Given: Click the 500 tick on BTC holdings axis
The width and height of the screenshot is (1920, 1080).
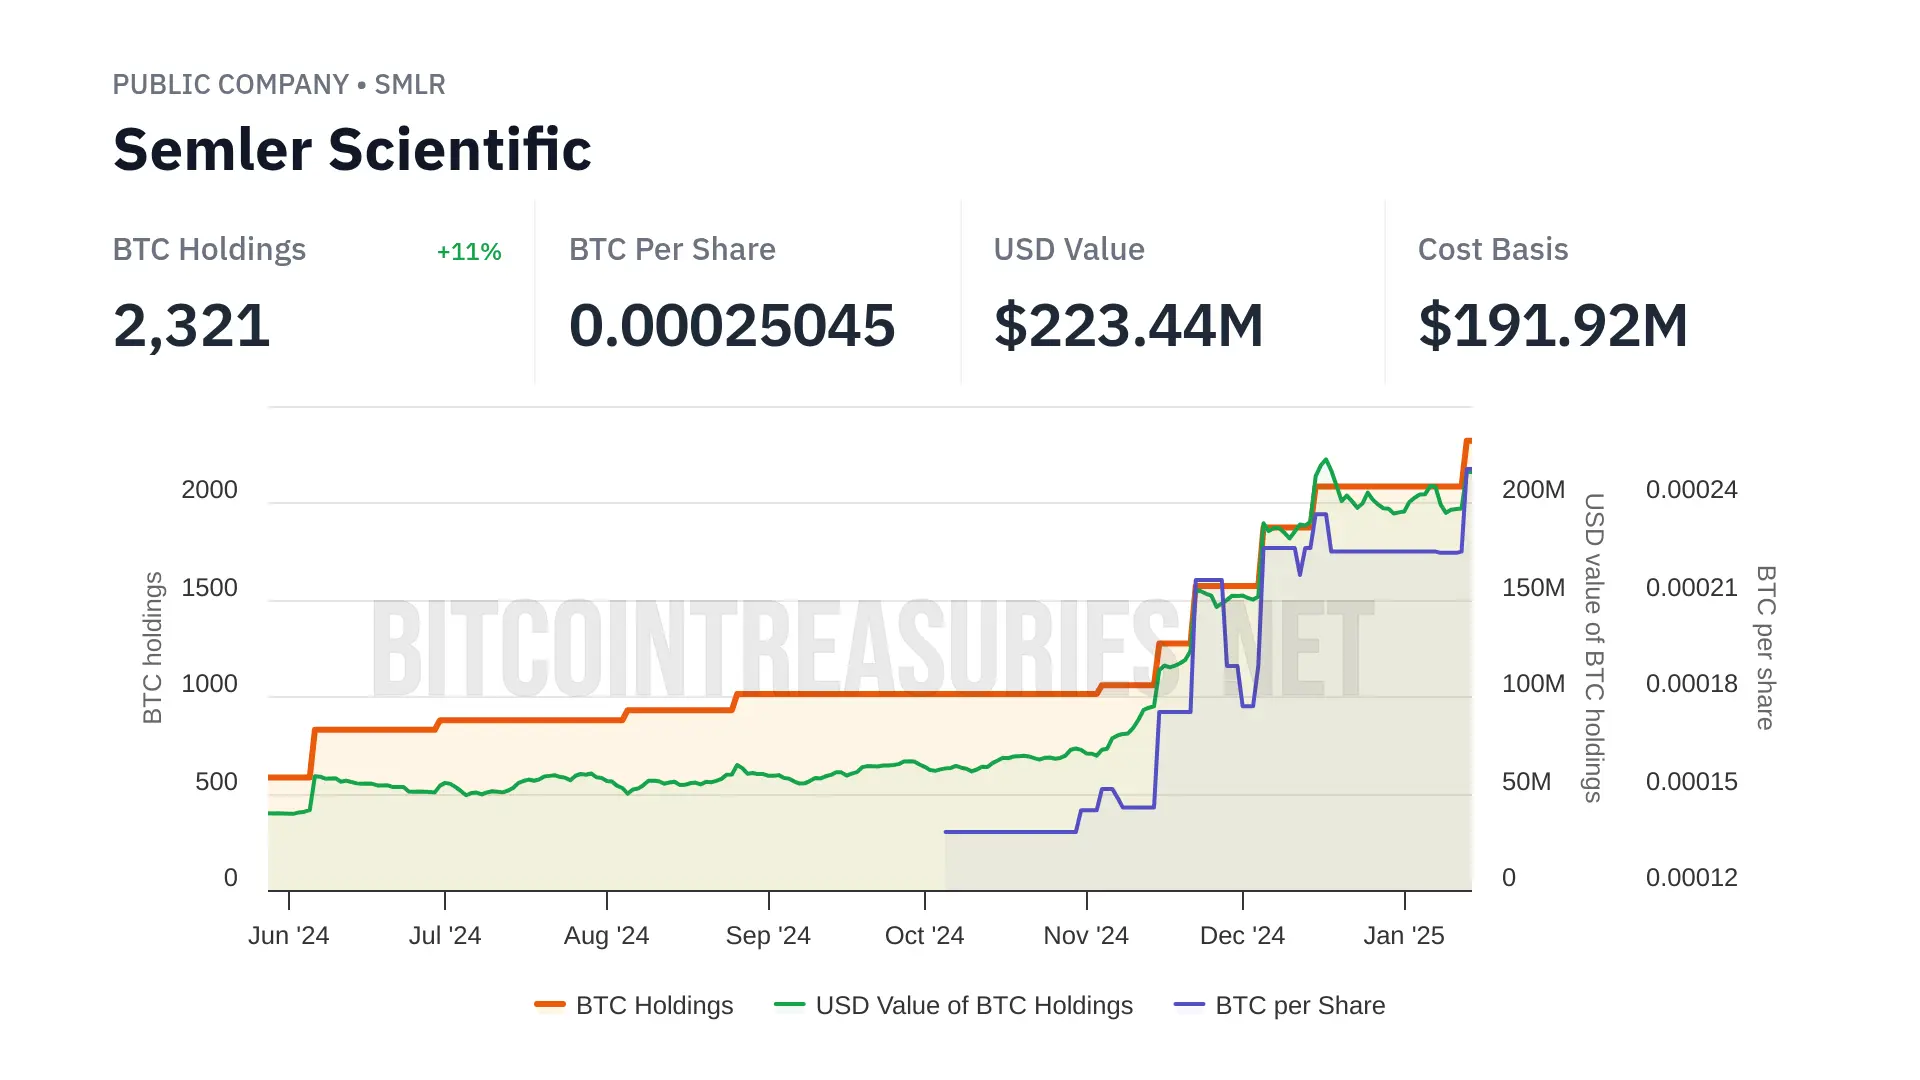Looking at the screenshot, I should point(216,782).
